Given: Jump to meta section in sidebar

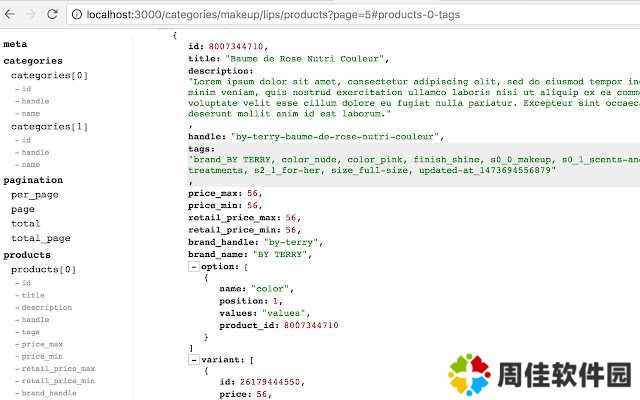Looking at the screenshot, I should [x=15, y=44].
